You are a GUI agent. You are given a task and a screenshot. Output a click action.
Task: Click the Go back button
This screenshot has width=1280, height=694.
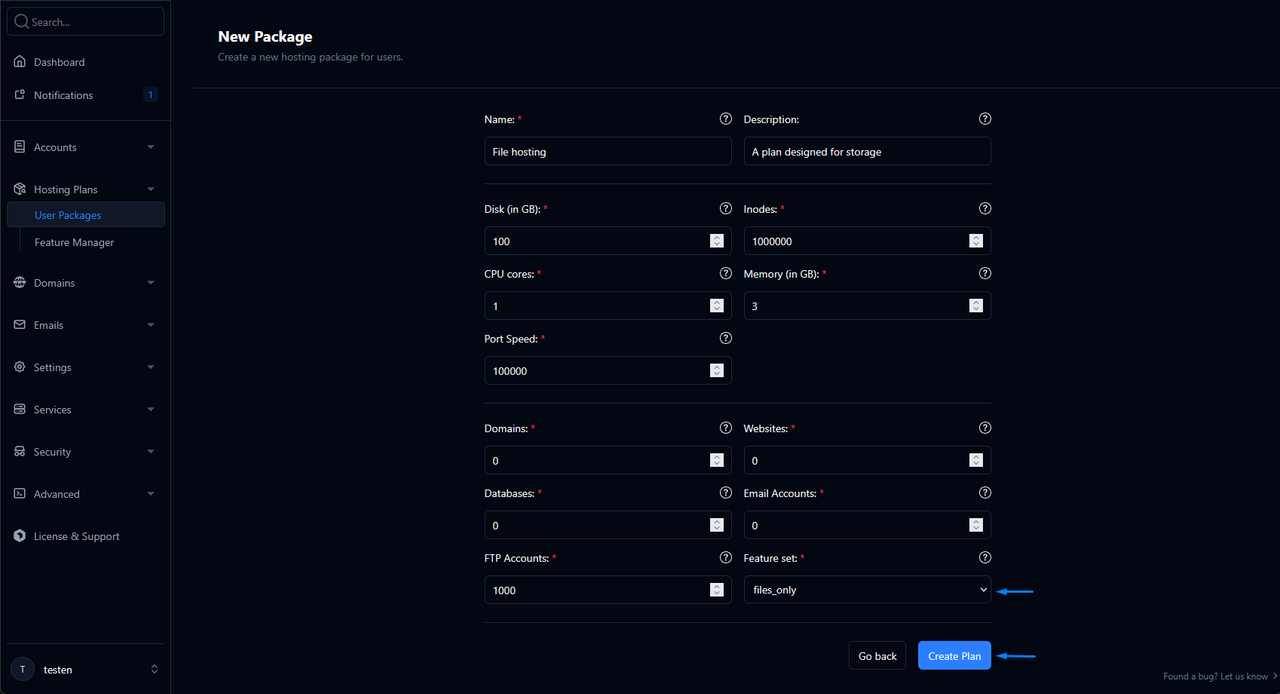coord(877,656)
